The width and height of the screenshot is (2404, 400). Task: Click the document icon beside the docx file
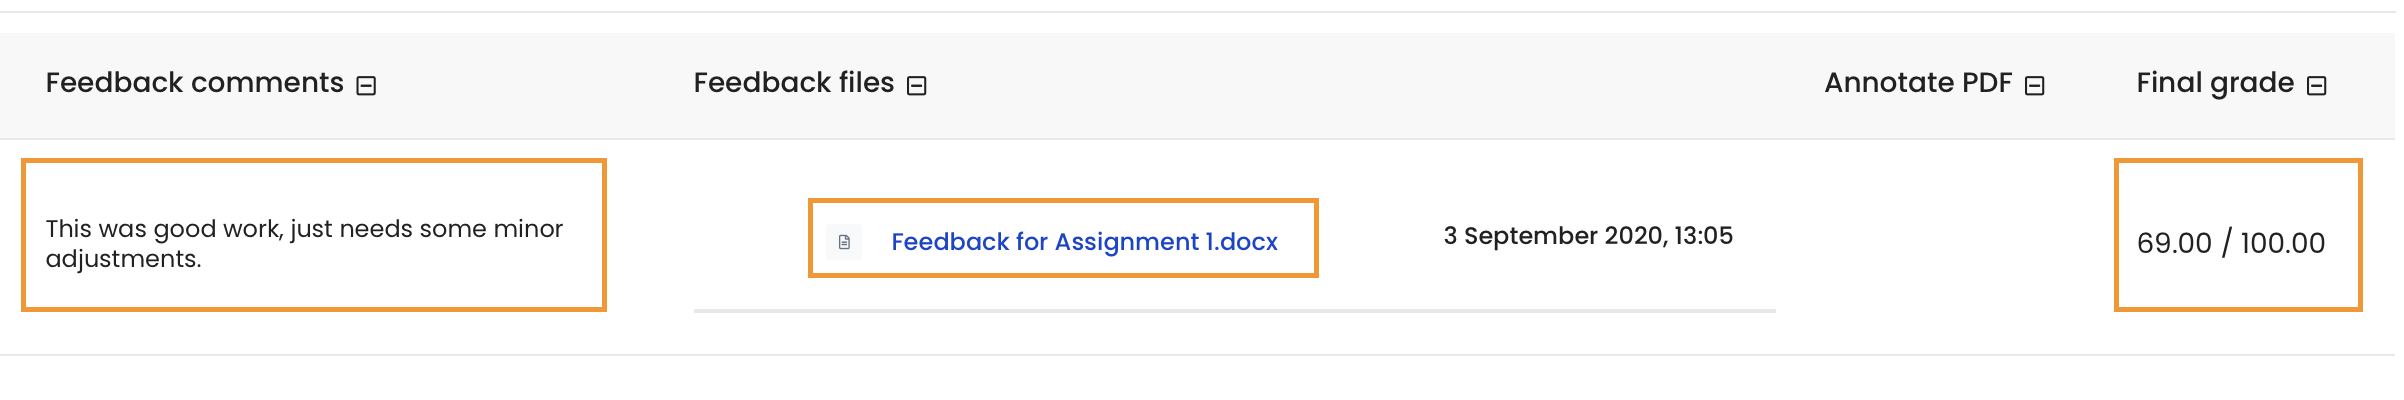pyautogui.click(x=844, y=242)
